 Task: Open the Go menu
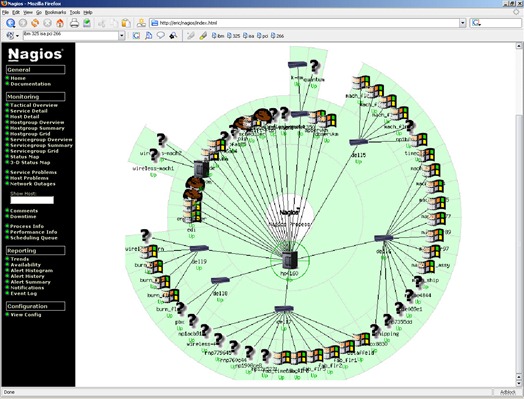click(39, 12)
